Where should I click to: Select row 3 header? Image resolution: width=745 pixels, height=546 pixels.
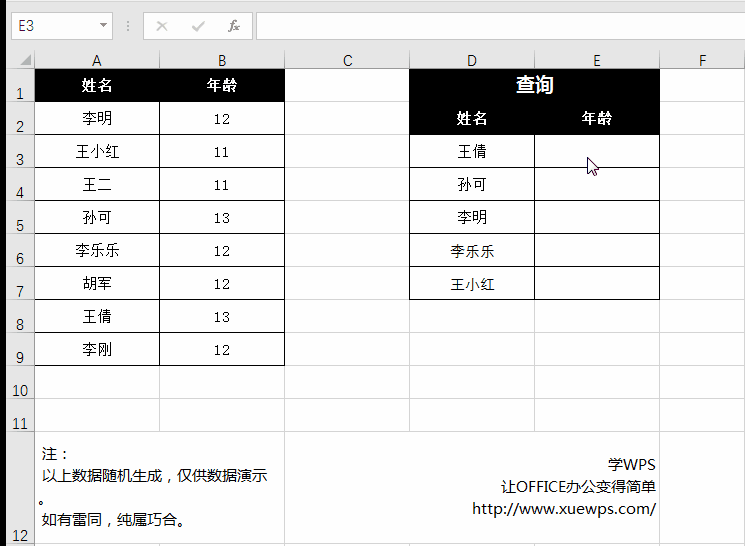click(x=20, y=151)
